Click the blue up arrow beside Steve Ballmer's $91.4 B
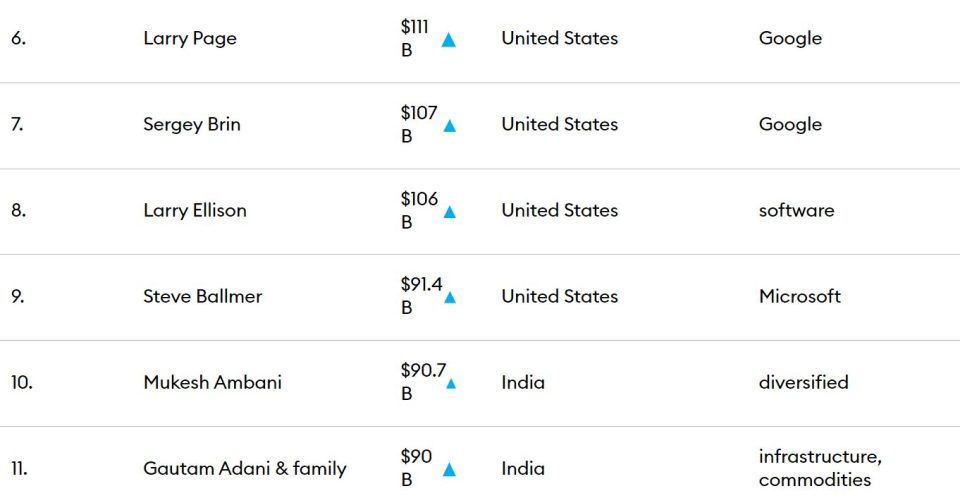This screenshot has height=503, width=960. click(x=450, y=298)
